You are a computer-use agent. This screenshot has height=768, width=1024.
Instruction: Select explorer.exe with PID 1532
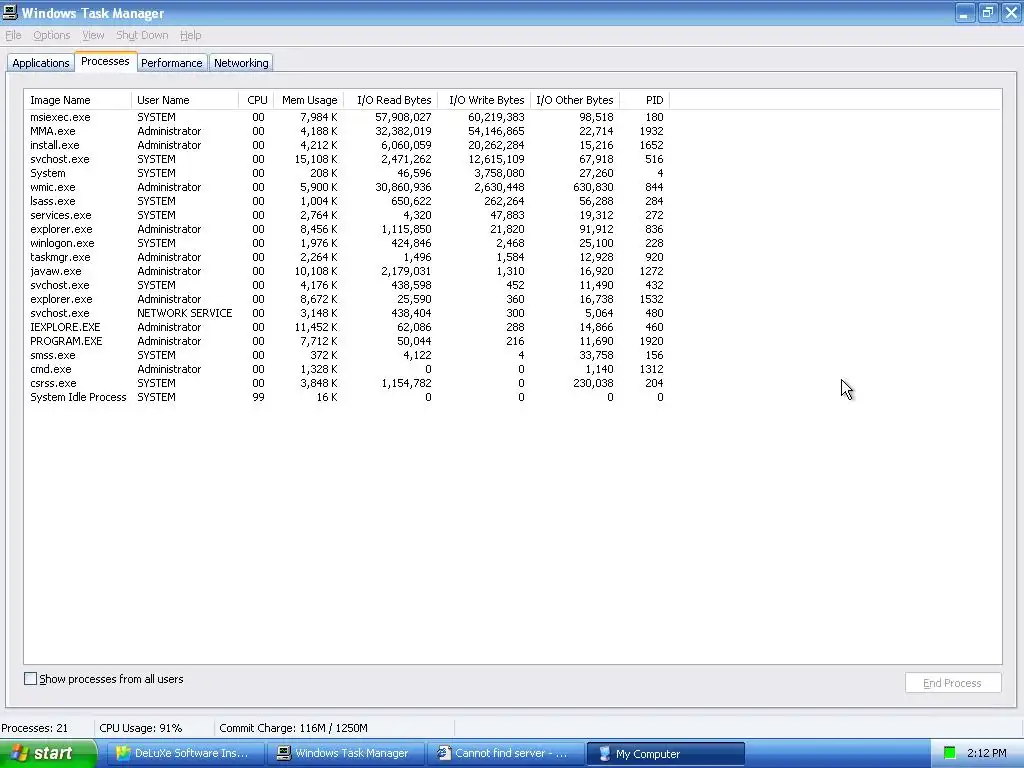click(347, 299)
